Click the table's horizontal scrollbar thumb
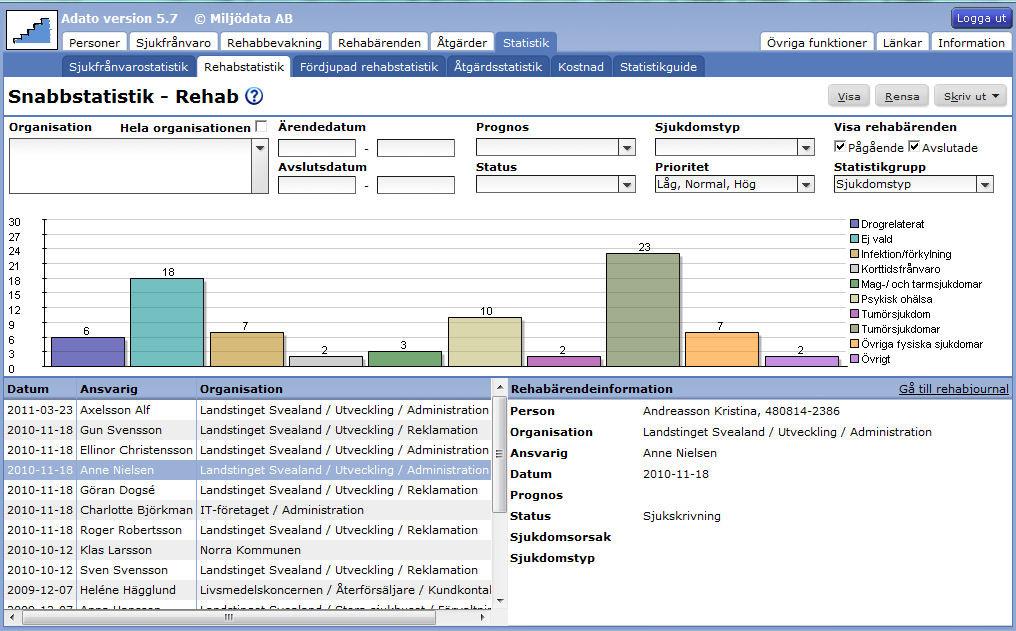 click(229, 618)
